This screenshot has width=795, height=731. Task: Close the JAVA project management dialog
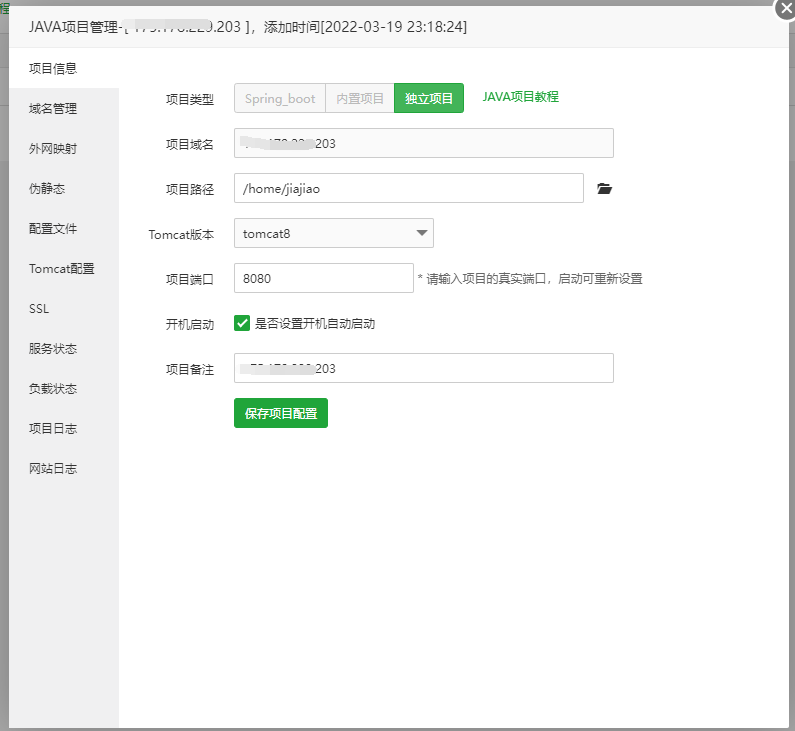pyautogui.click(x=786, y=9)
